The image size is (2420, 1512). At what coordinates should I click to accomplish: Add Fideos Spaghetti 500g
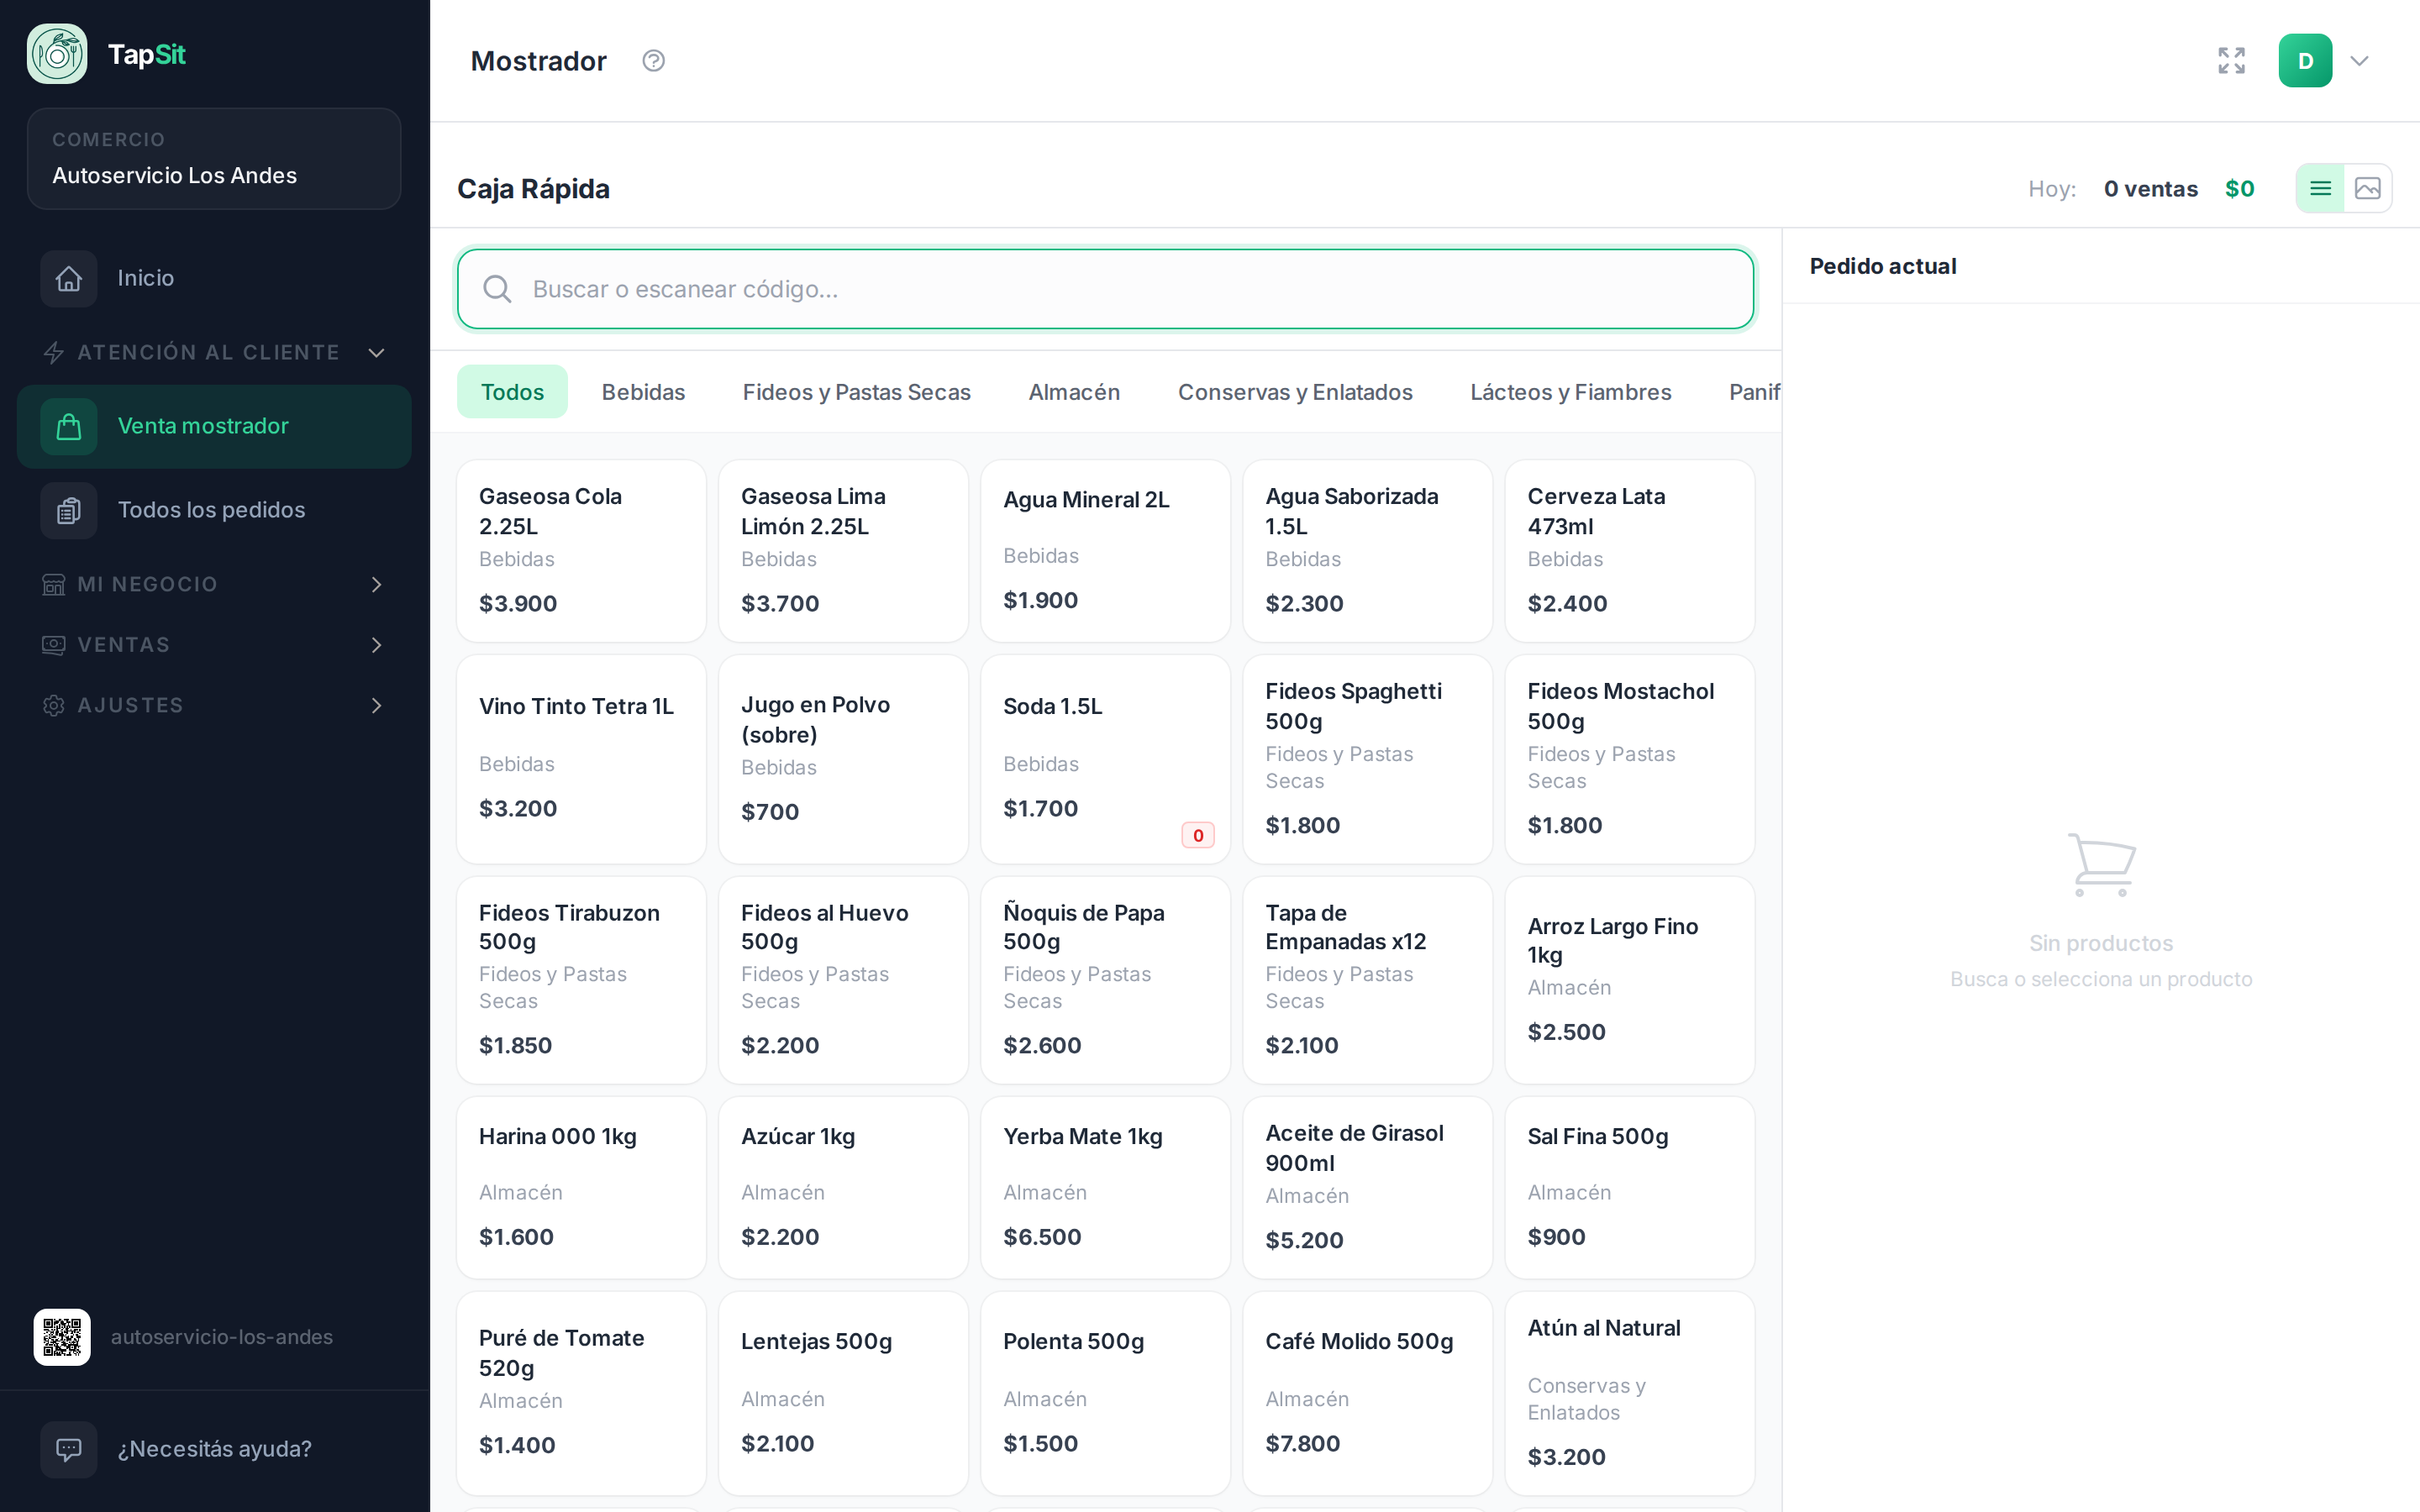click(1367, 759)
